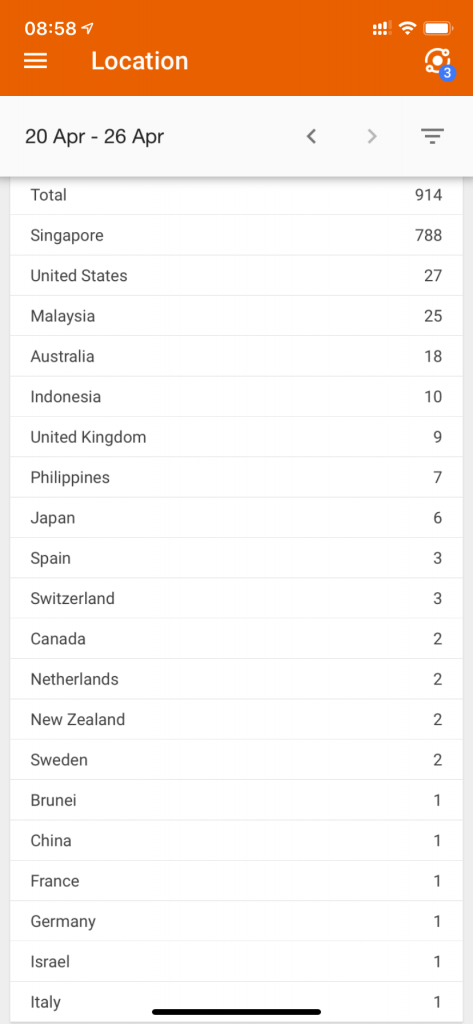This screenshot has height=1024, width=473.
Task: Open the United Kingdom entry
Action: (236, 437)
